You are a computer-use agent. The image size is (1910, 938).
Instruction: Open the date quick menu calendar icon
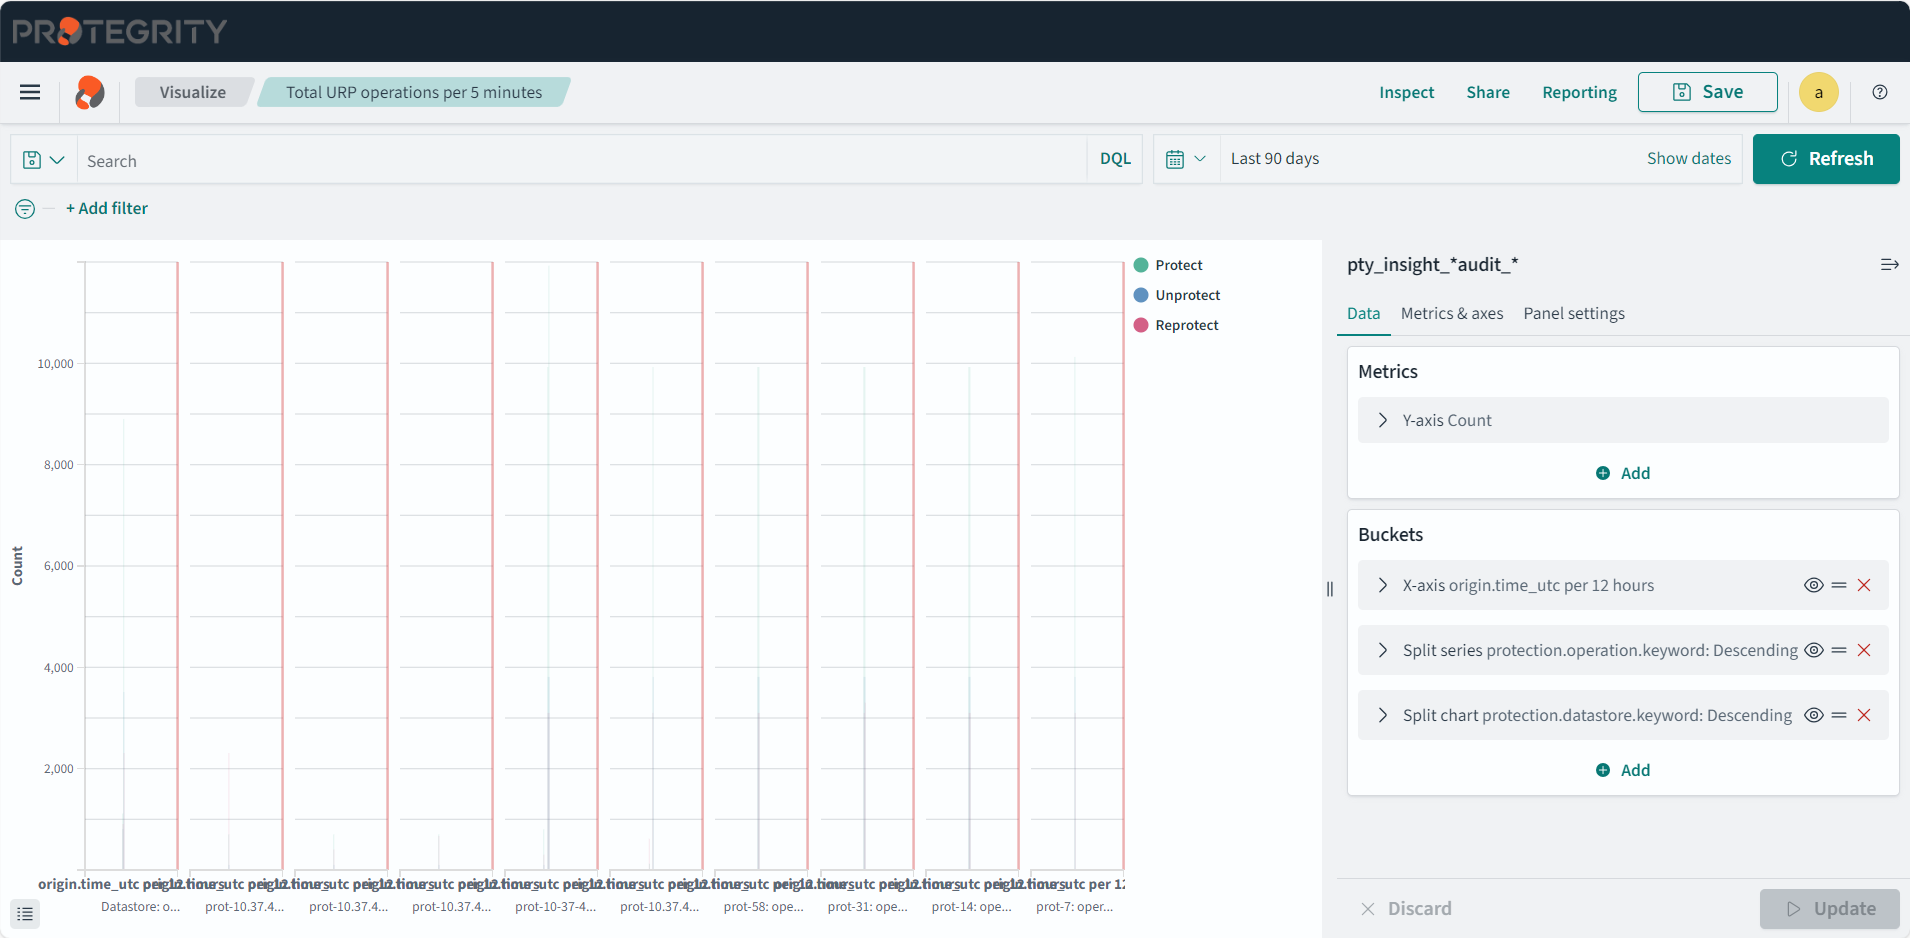tap(1186, 159)
